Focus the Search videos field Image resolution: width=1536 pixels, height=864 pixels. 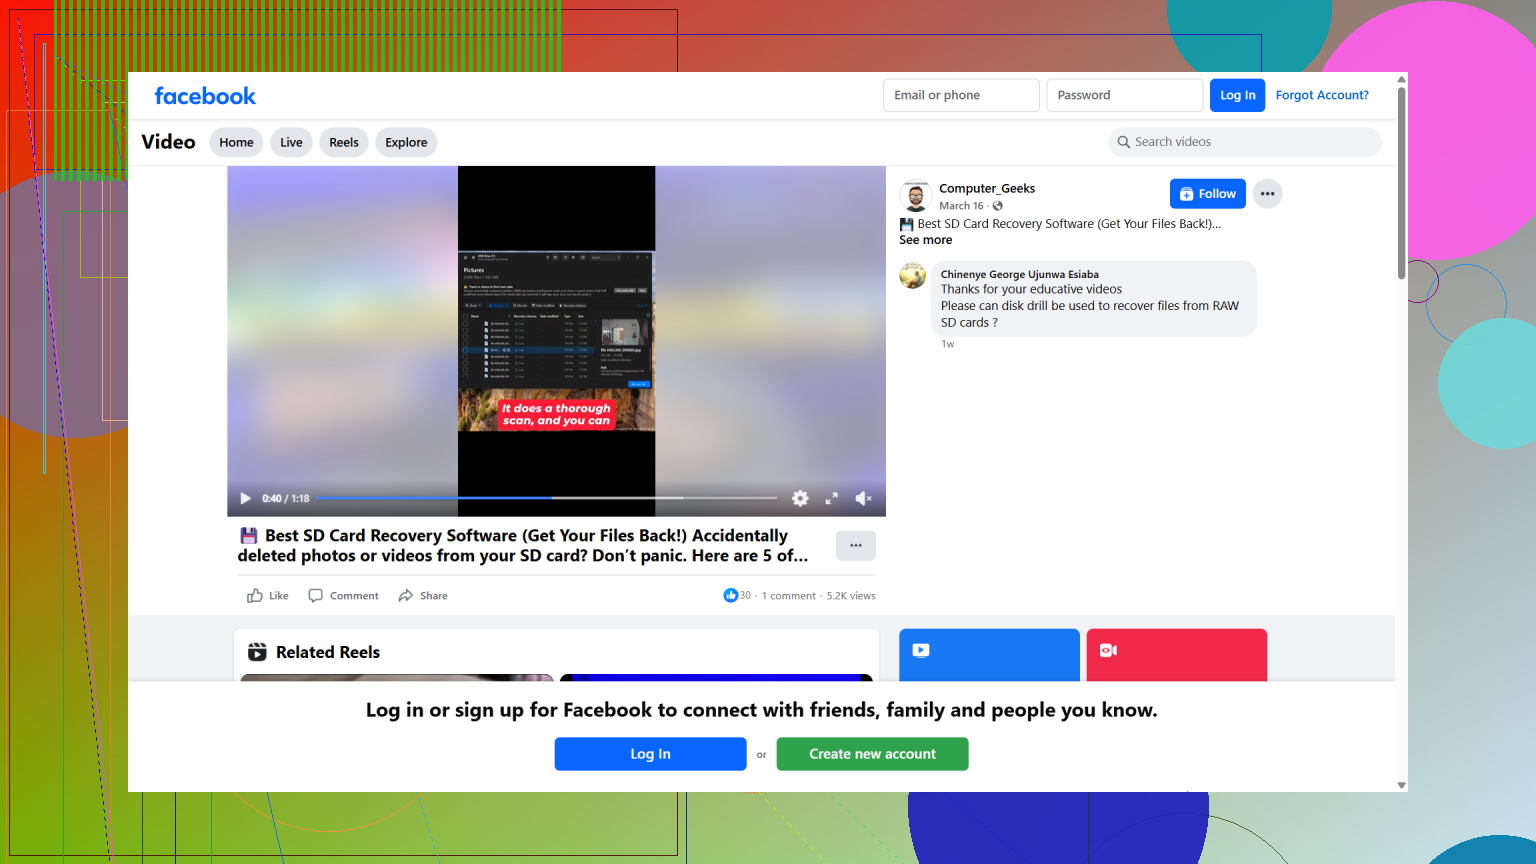point(1245,142)
